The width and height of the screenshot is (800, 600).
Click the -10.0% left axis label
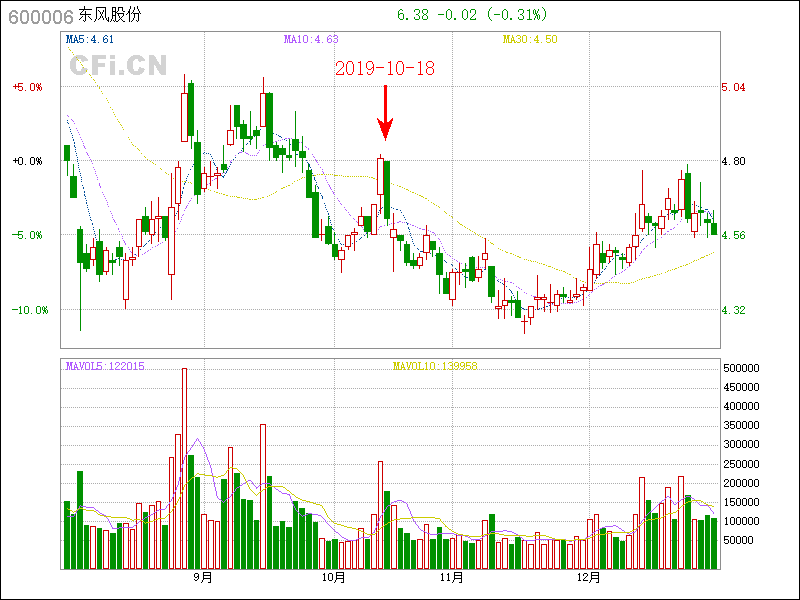click(31, 310)
